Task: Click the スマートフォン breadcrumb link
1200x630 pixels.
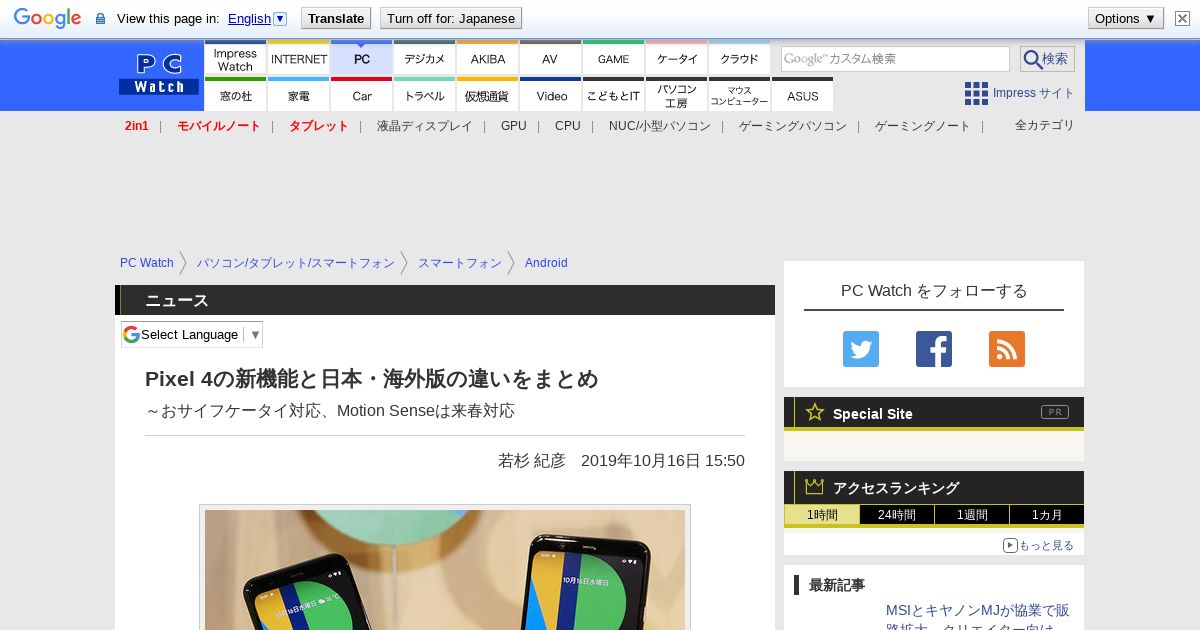Action: pos(460,263)
